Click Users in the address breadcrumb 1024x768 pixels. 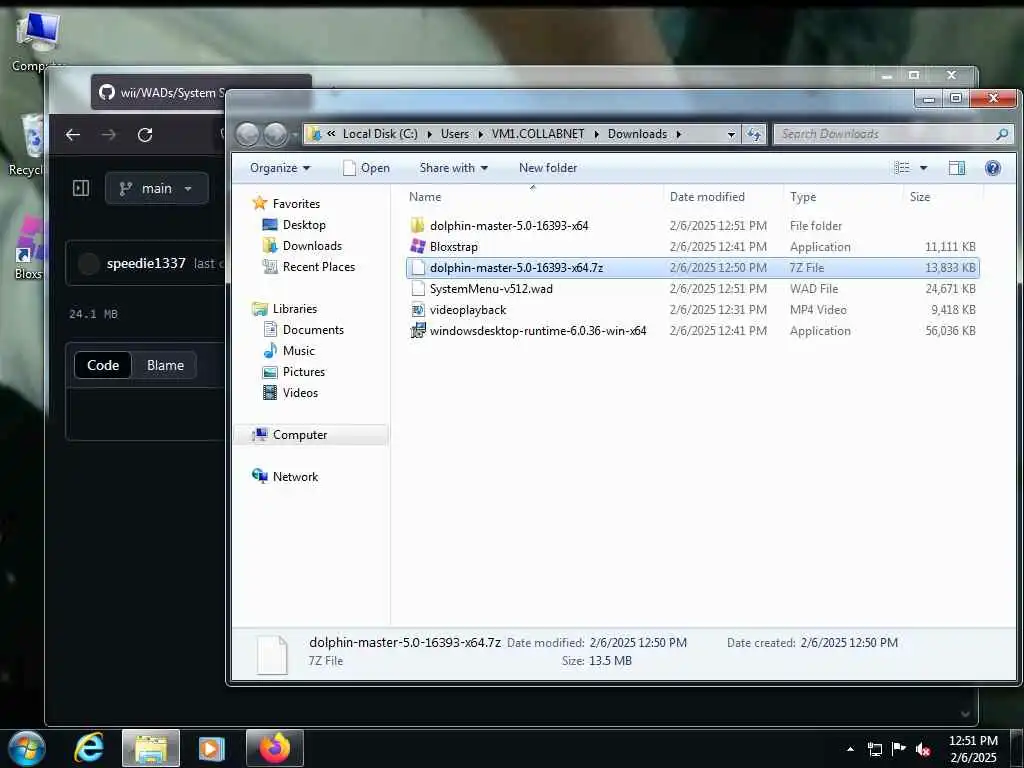tap(455, 134)
